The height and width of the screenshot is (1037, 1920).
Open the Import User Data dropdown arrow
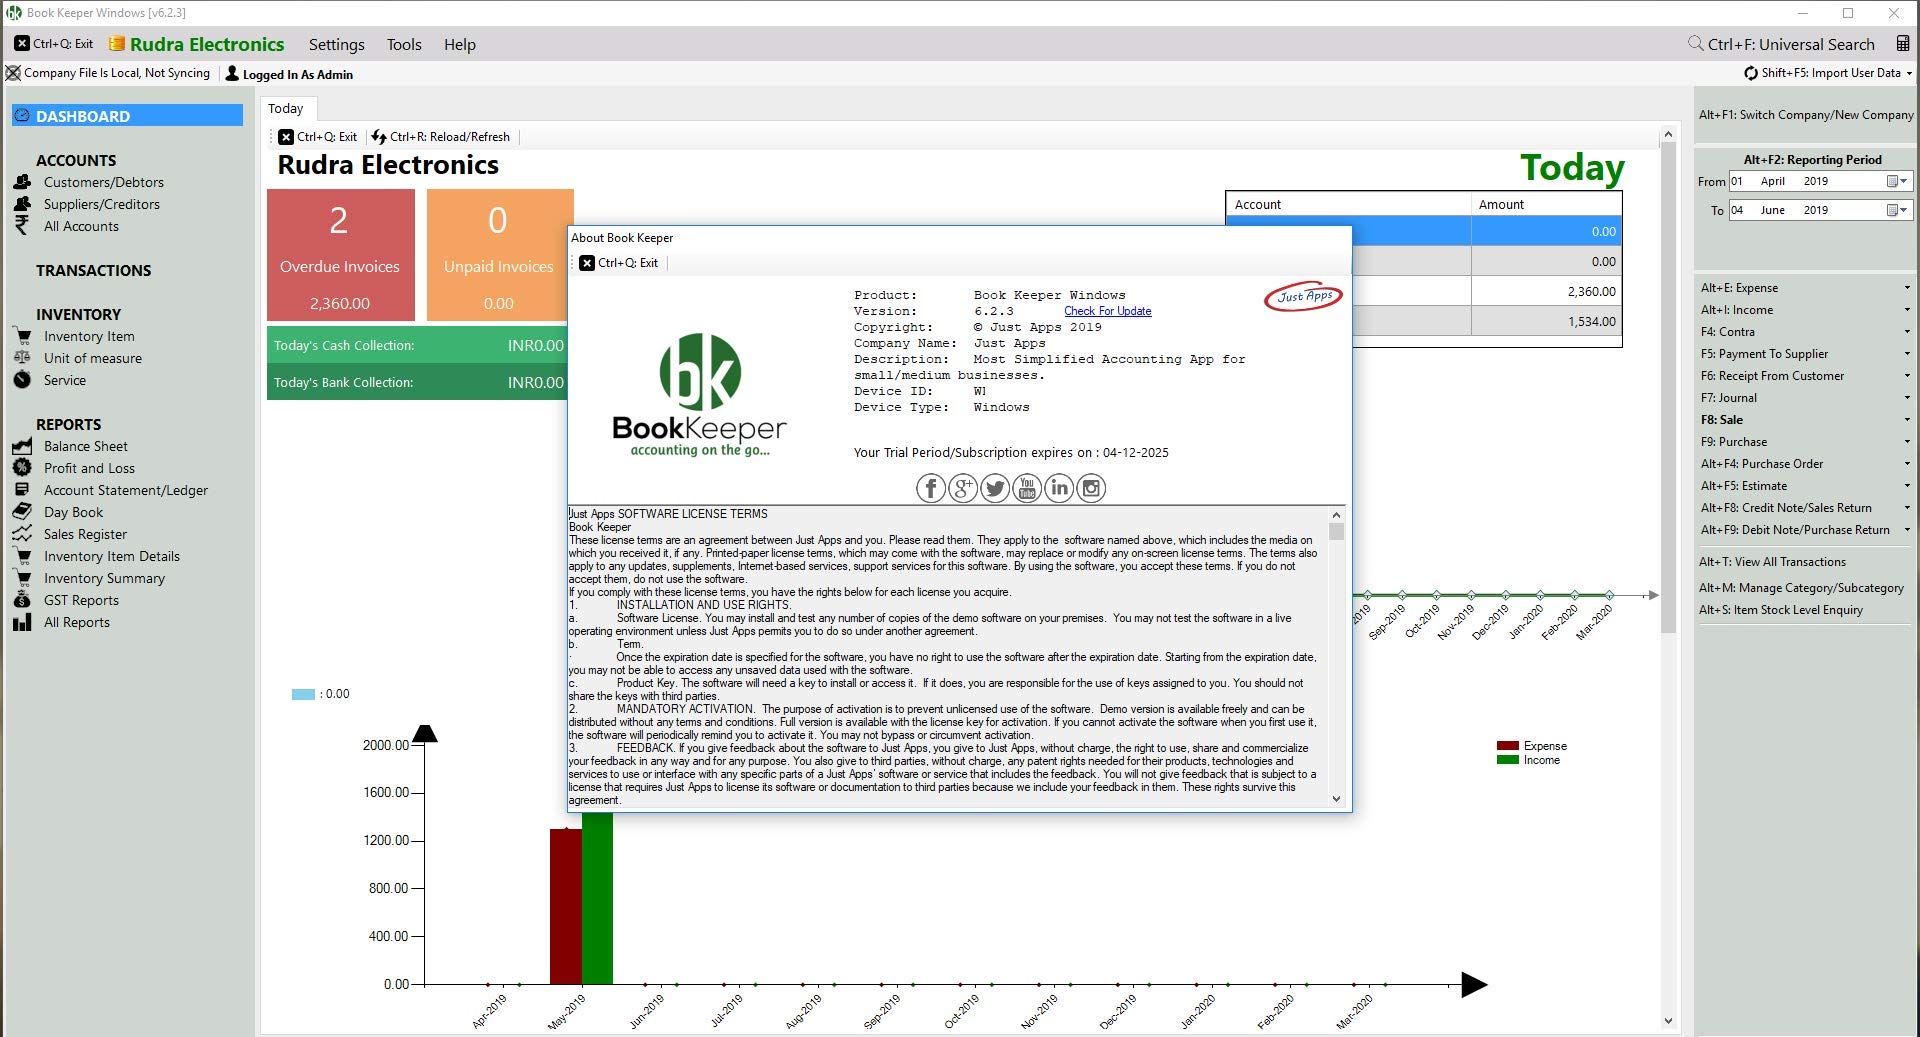(1908, 73)
